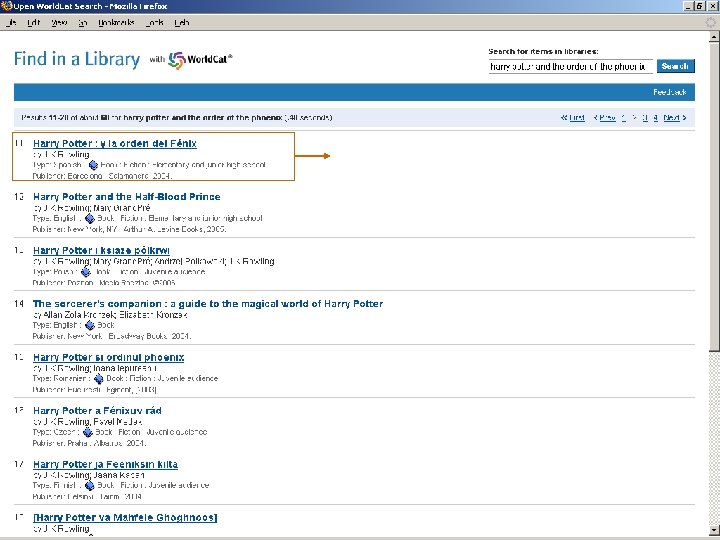Open the Harry Potter ja Feeniksin kilta result

tap(105, 464)
